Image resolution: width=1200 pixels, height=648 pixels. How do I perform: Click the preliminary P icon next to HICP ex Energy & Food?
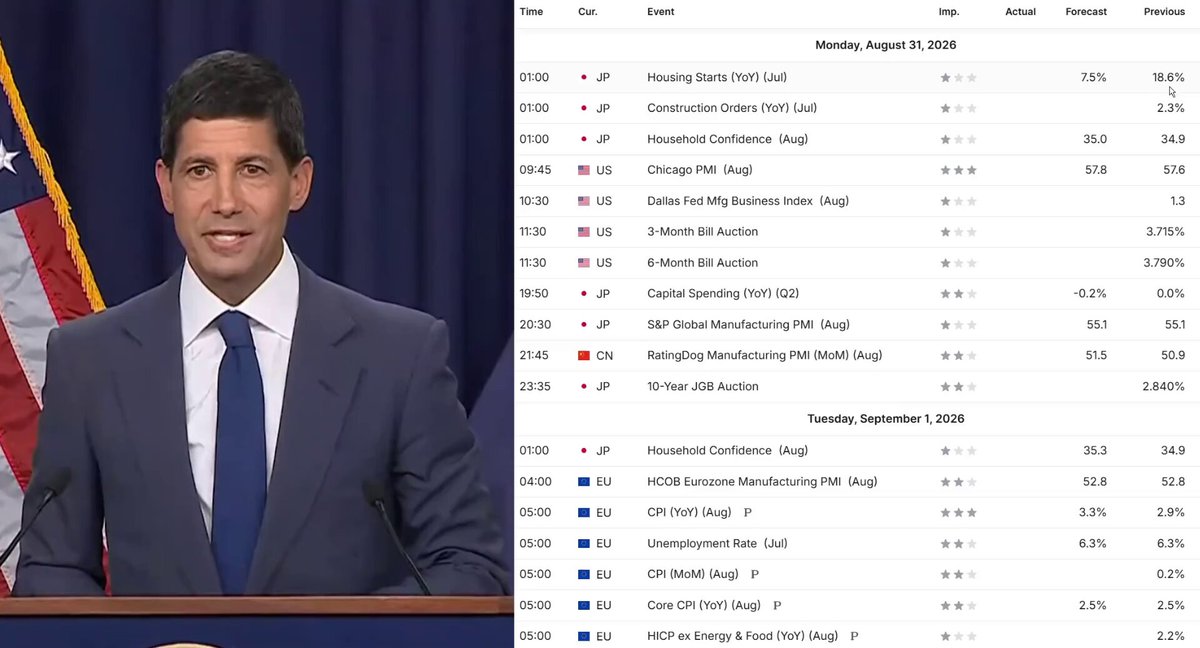(854, 636)
